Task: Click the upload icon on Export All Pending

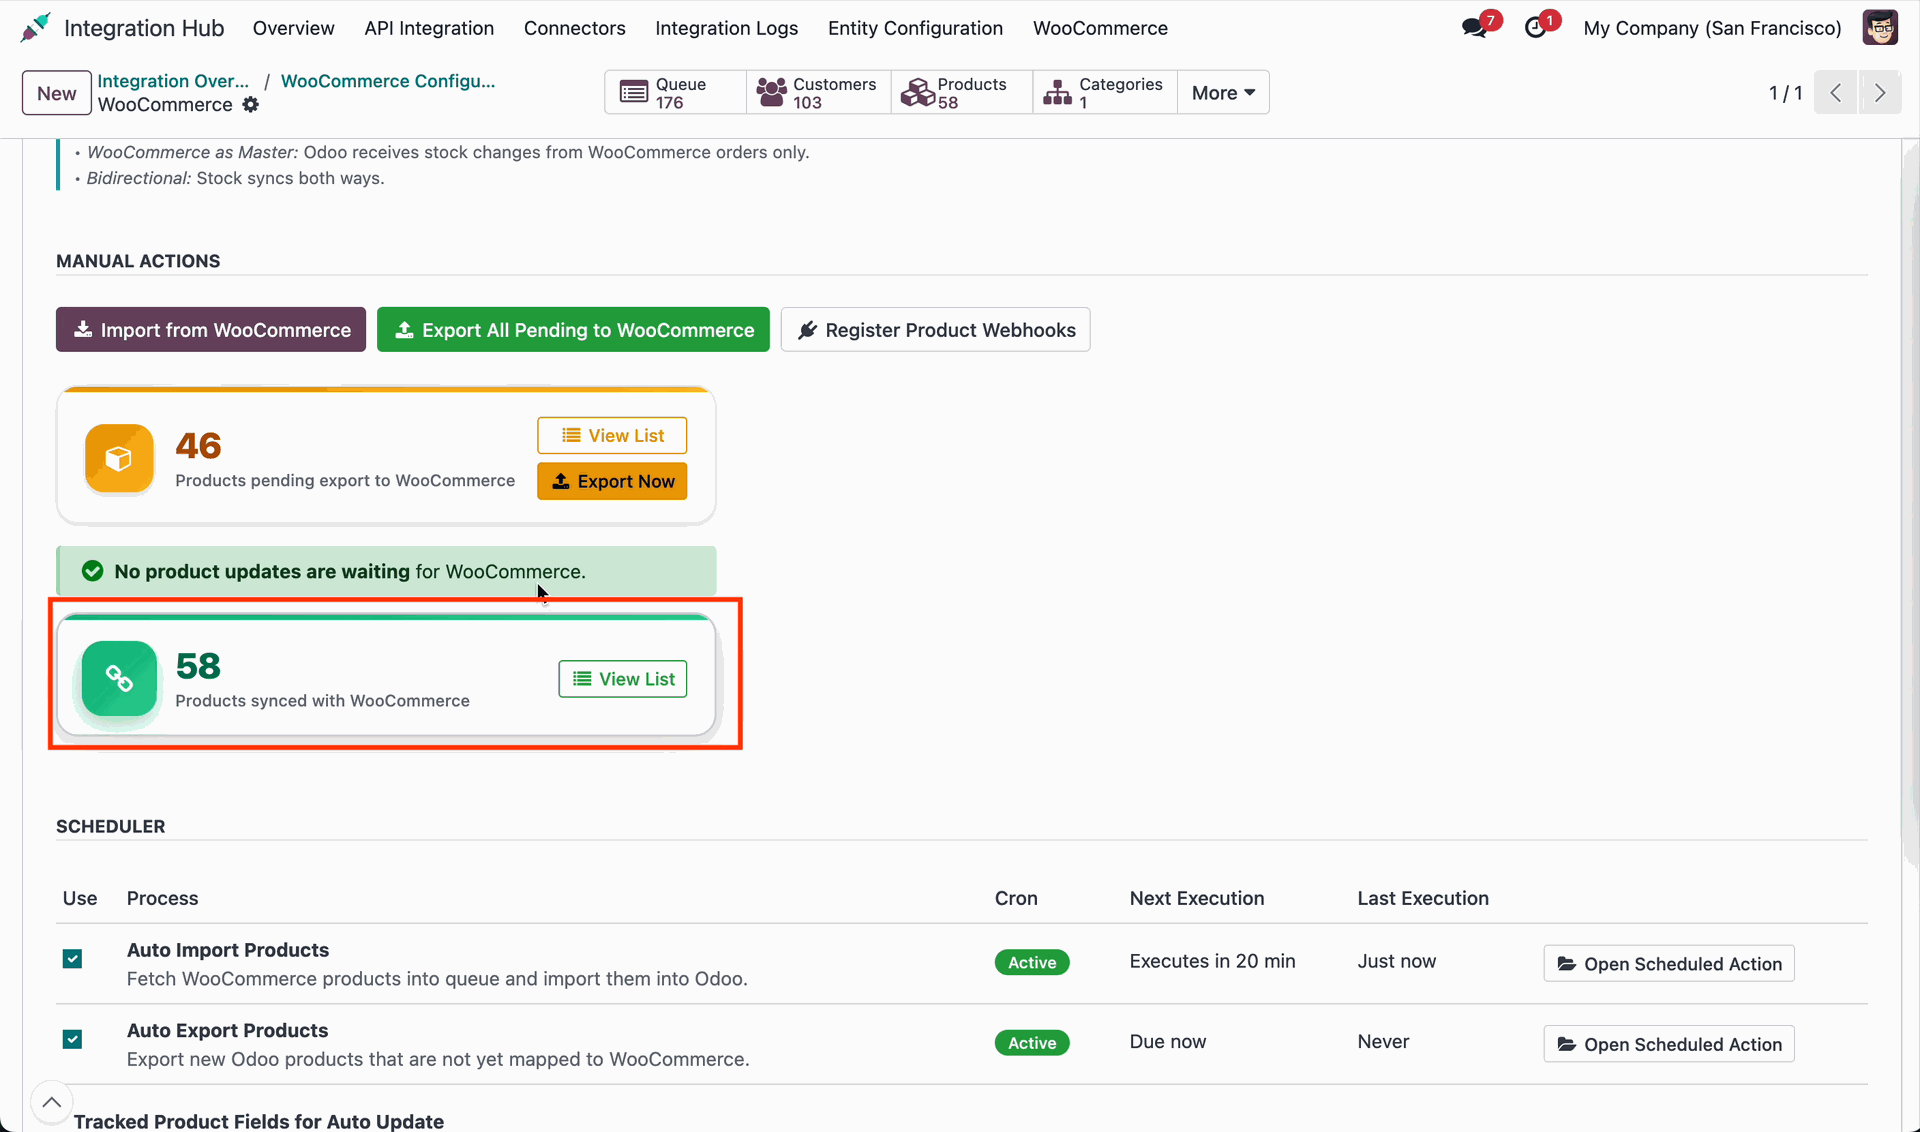Action: click(404, 329)
